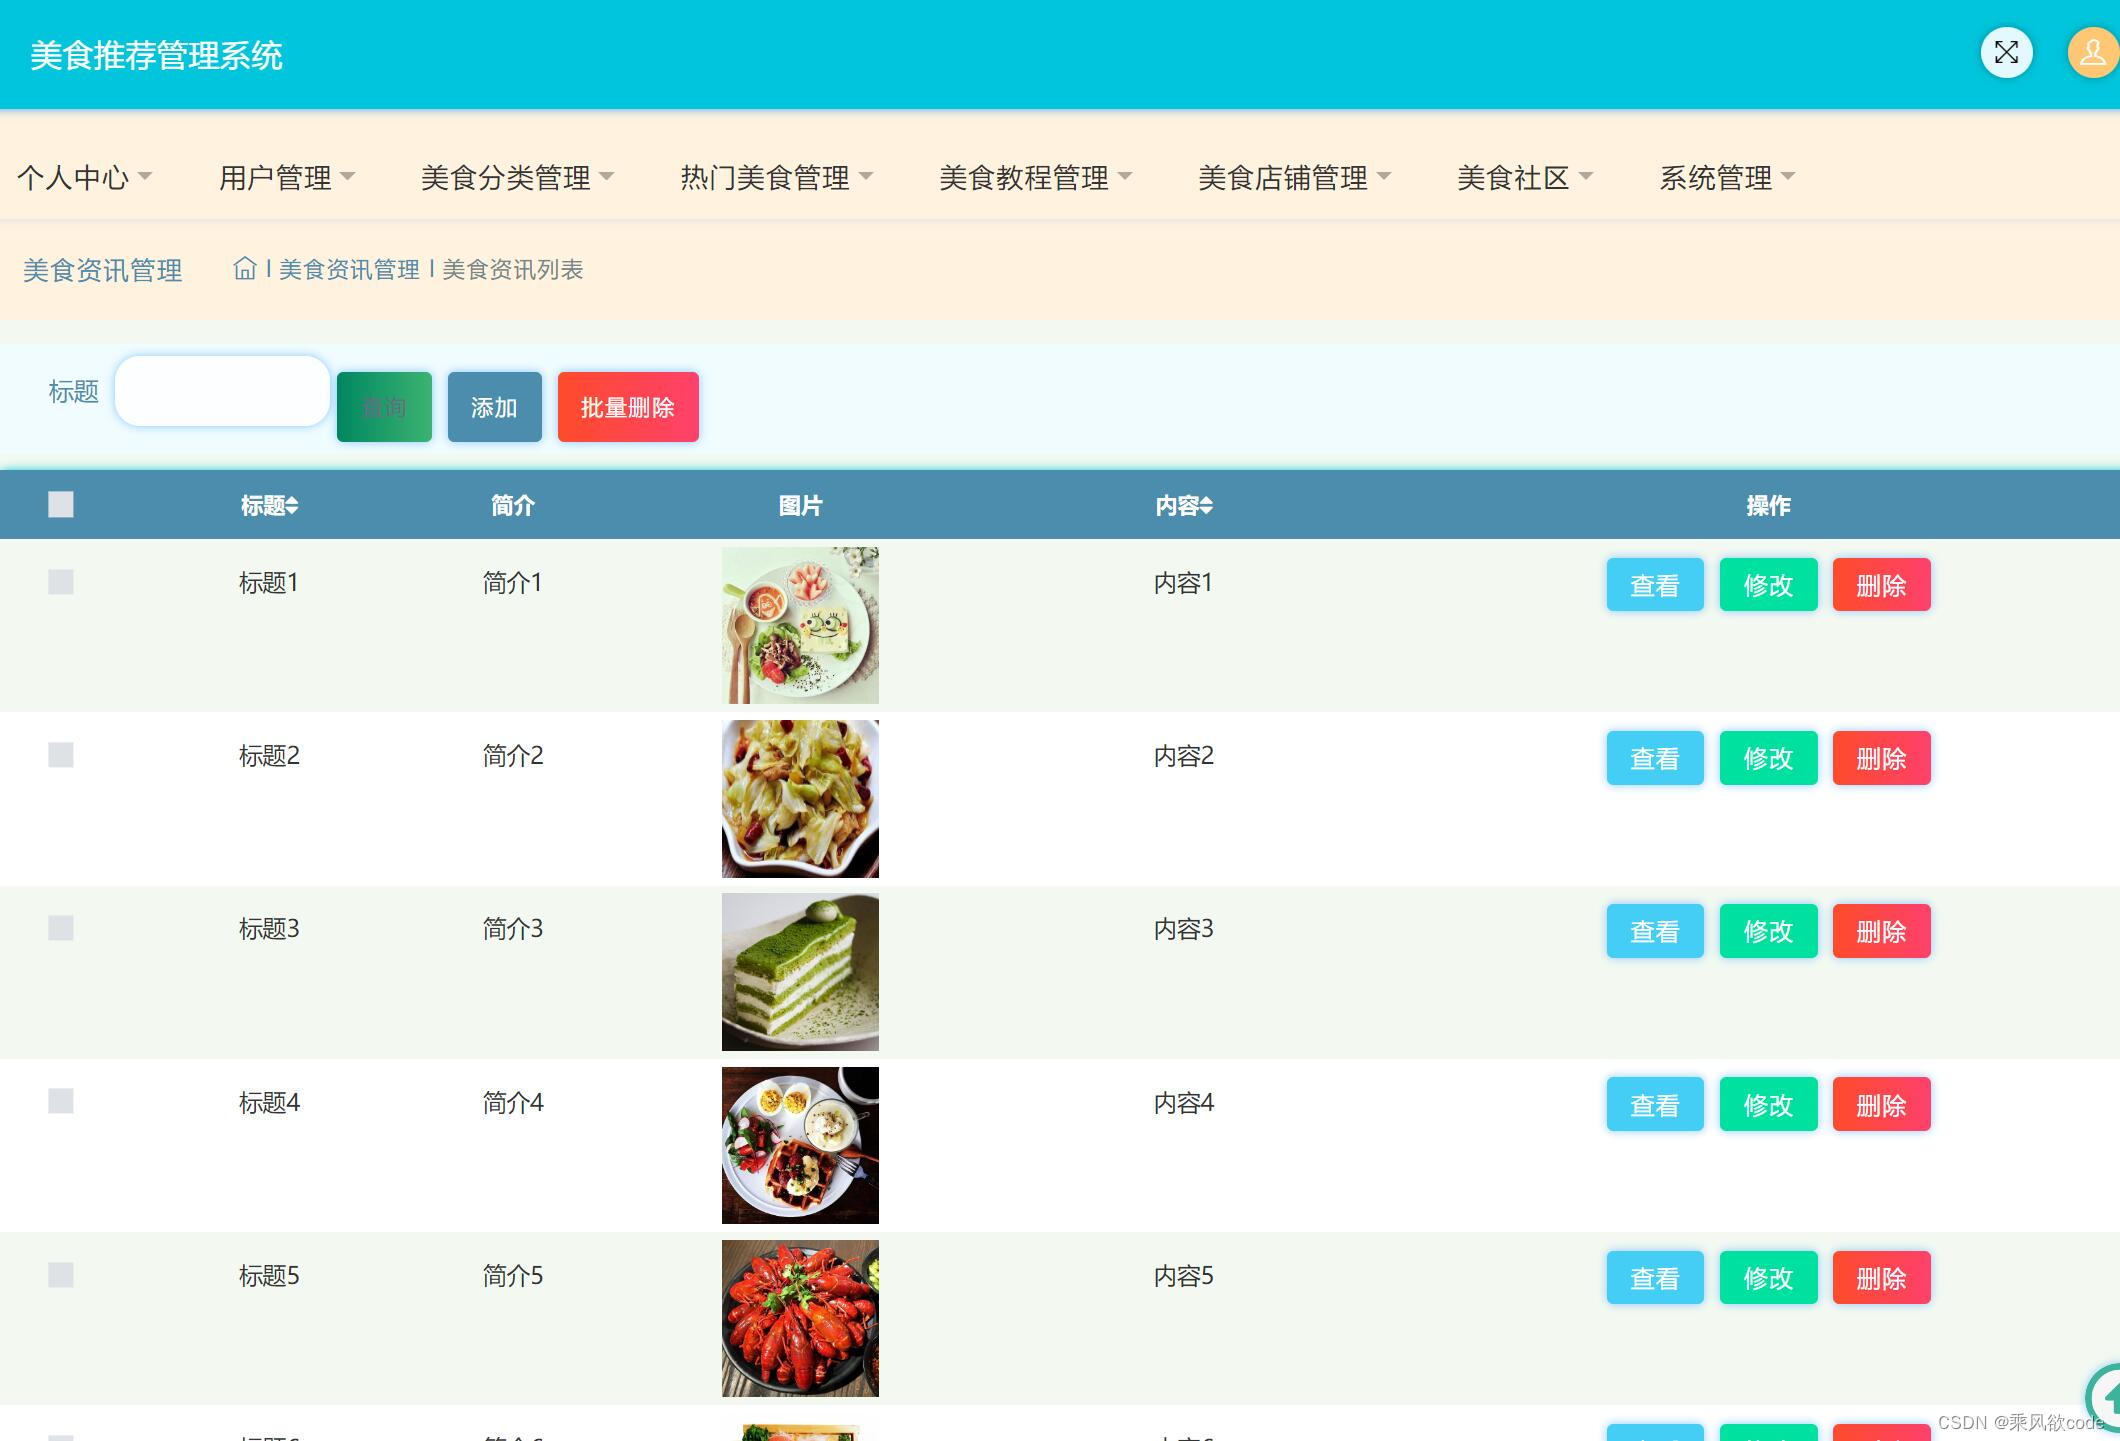Open the user avatar icon
2120x1441 pixels.
[x=2091, y=53]
